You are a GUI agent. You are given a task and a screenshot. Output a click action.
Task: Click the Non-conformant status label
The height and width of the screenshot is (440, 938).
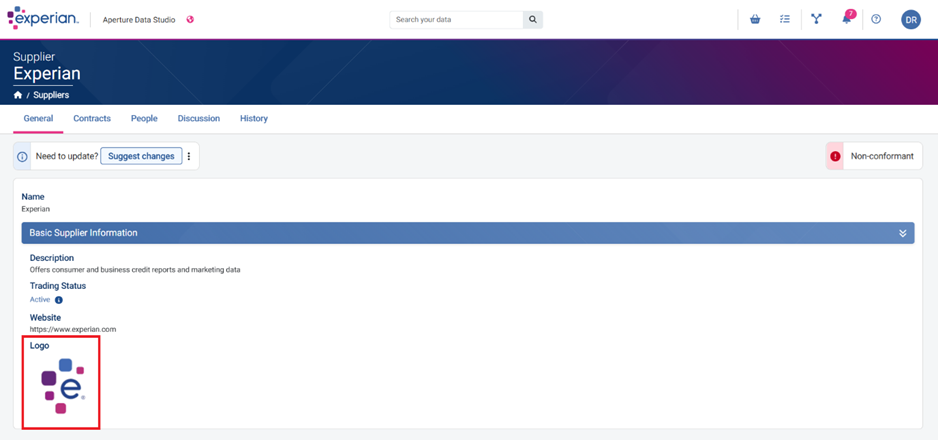882,156
